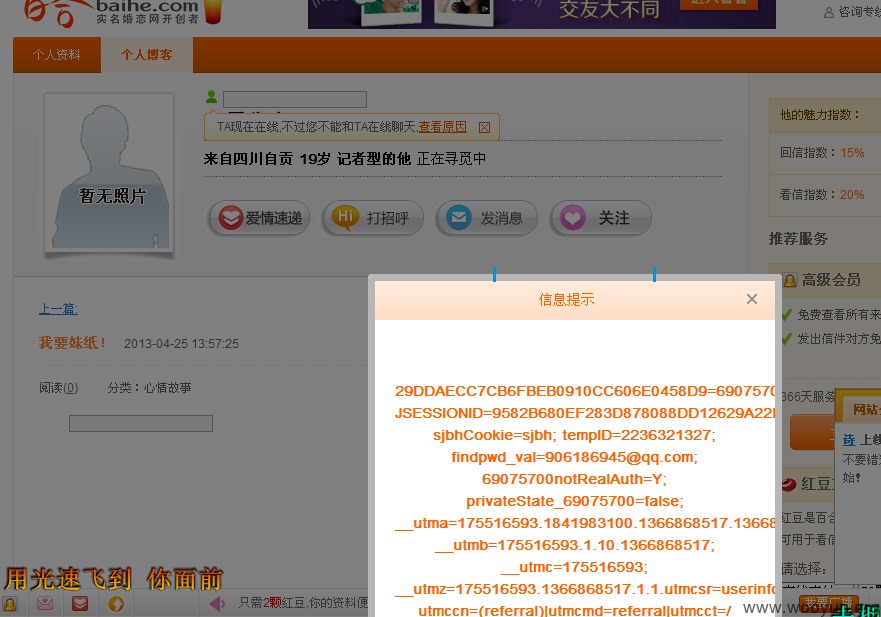Open the 阅读(0) read count link
This screenshot has height=617, width=881.
58,388
